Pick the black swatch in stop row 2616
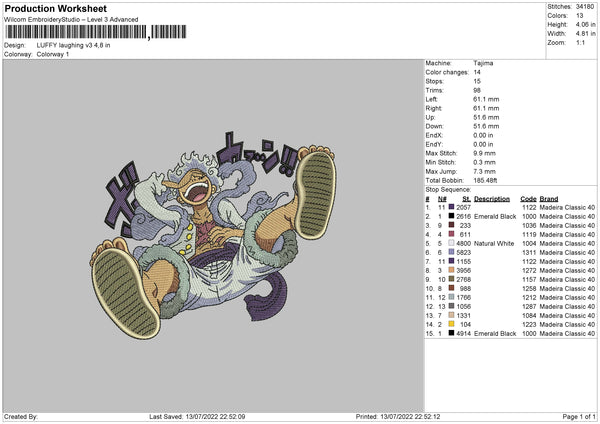This screenshot has width=600, height=424. 451,216
